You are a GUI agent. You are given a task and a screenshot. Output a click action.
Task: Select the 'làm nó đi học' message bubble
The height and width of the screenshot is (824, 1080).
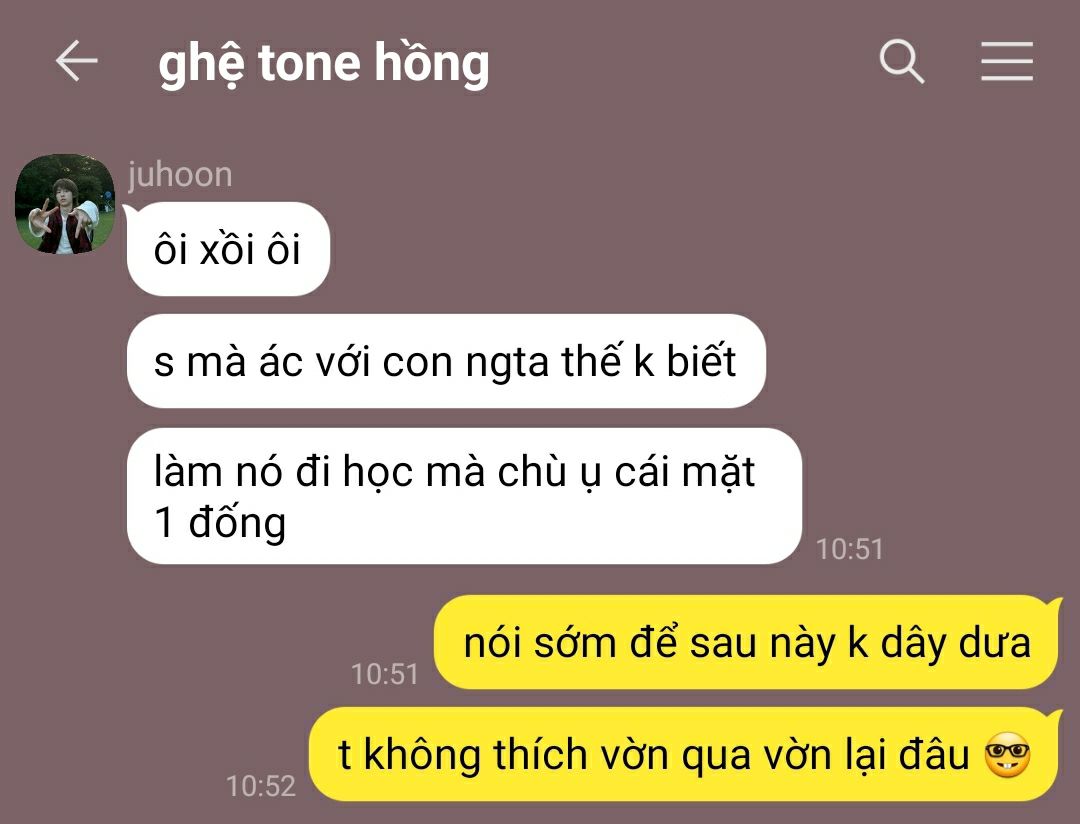tap(464, 496)
